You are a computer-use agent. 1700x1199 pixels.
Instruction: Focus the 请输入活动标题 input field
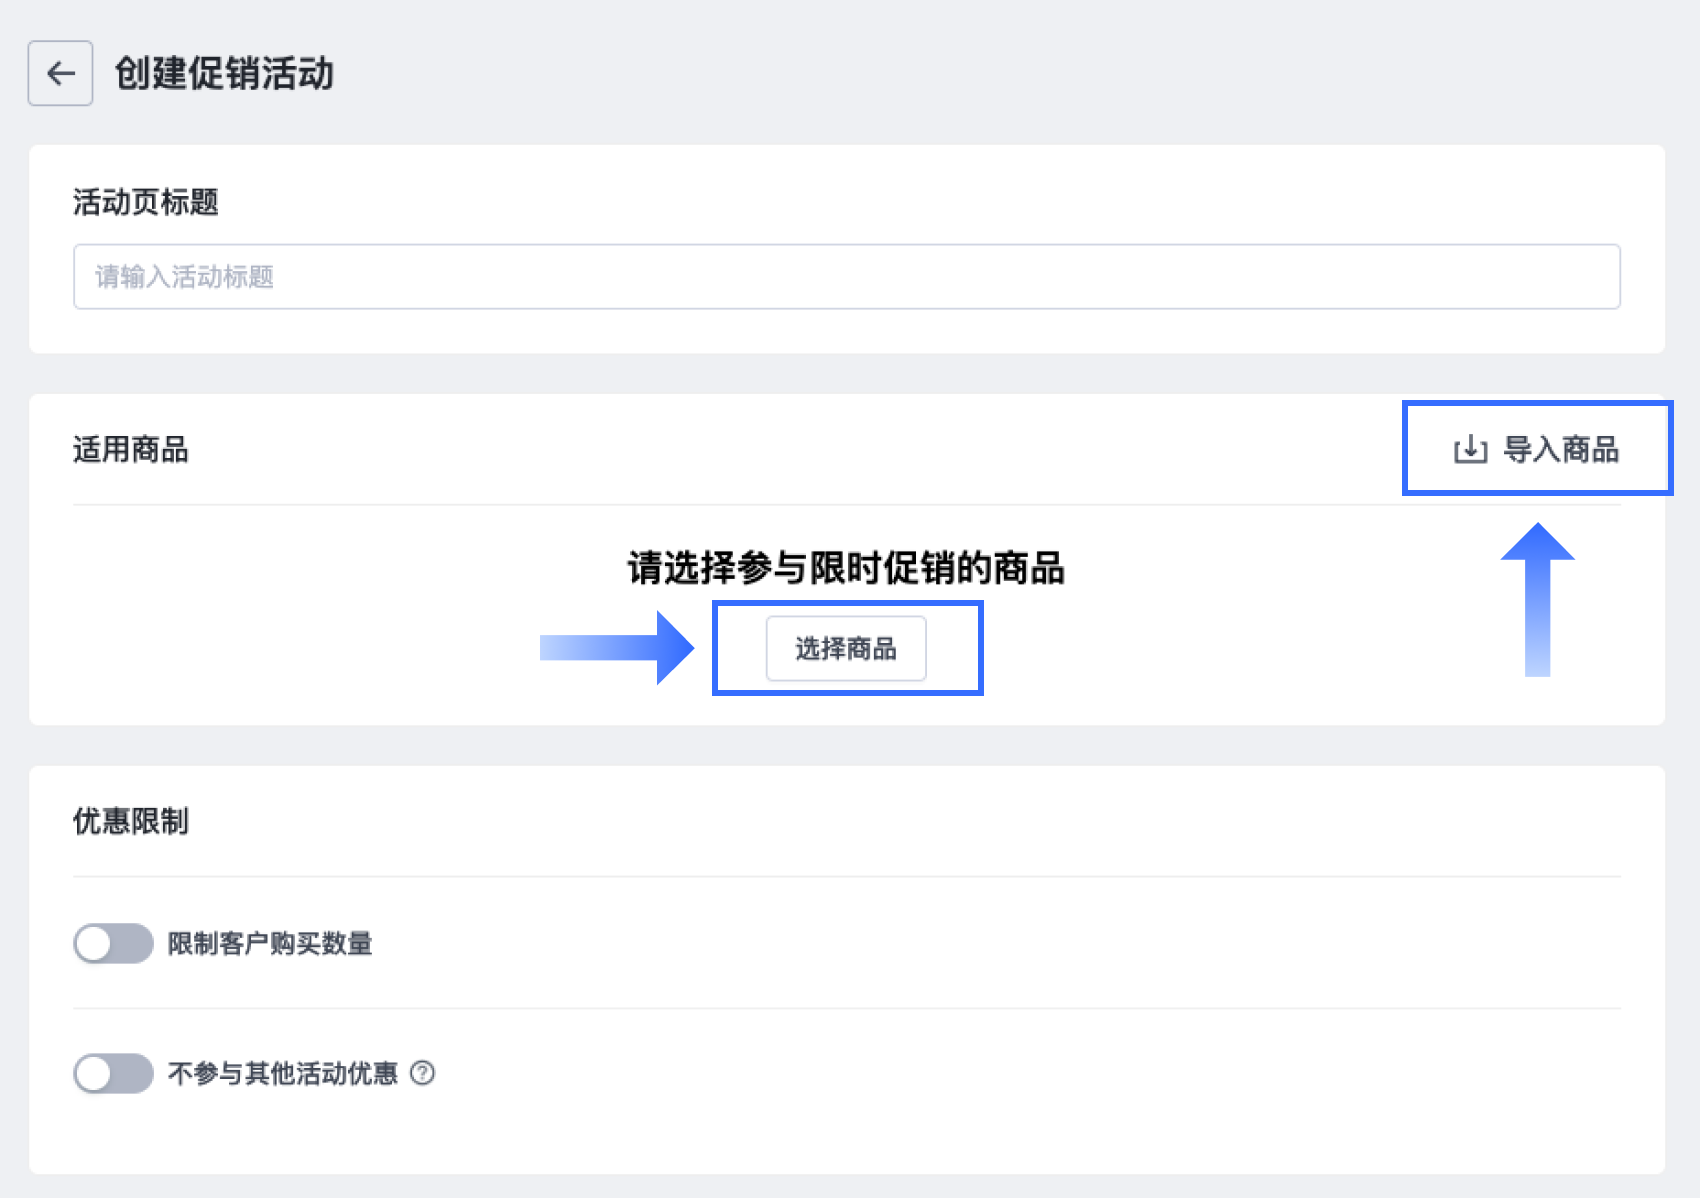[x=846, y=277]
